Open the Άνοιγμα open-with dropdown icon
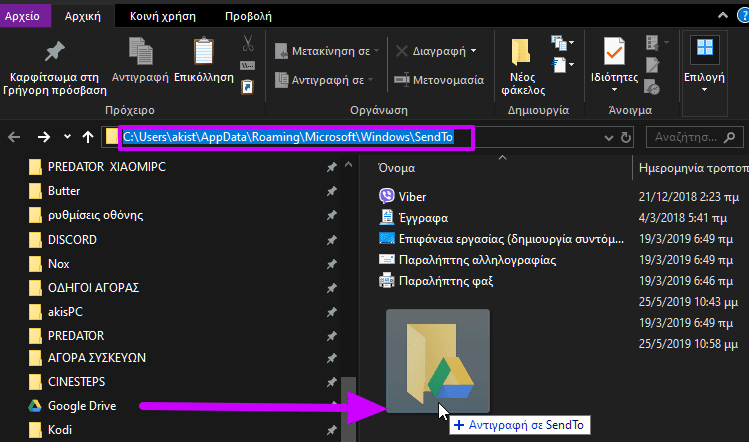 pos(657,43)
